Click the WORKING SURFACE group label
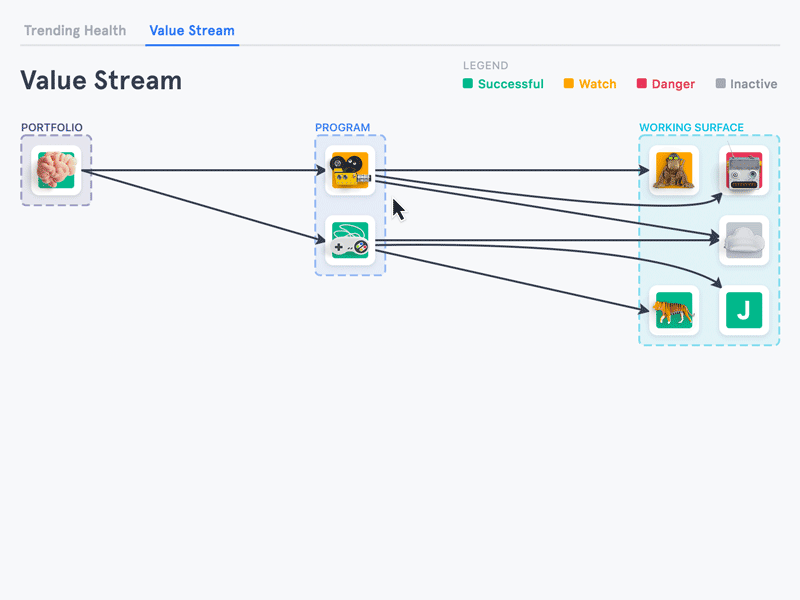The image size is (800, 600). coord(691,127)
